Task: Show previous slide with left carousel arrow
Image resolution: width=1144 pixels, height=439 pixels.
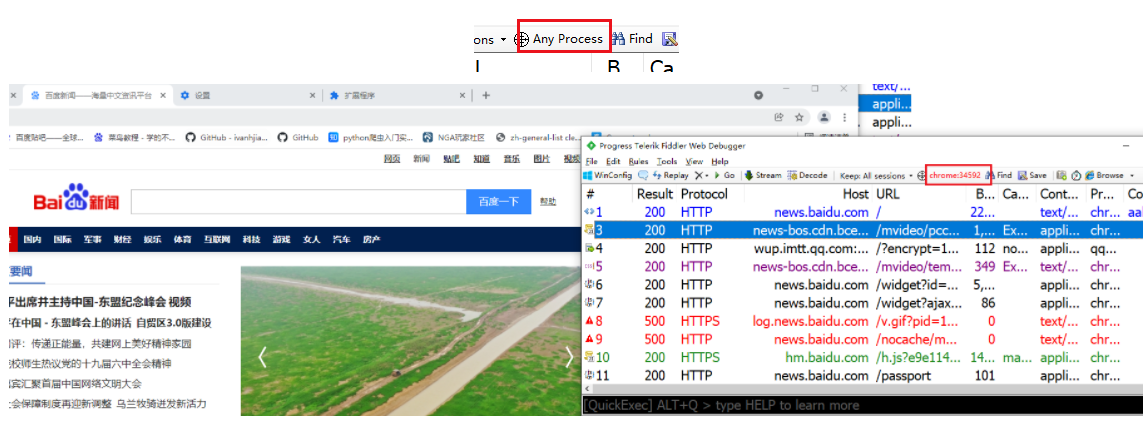Action: (263, 357)
